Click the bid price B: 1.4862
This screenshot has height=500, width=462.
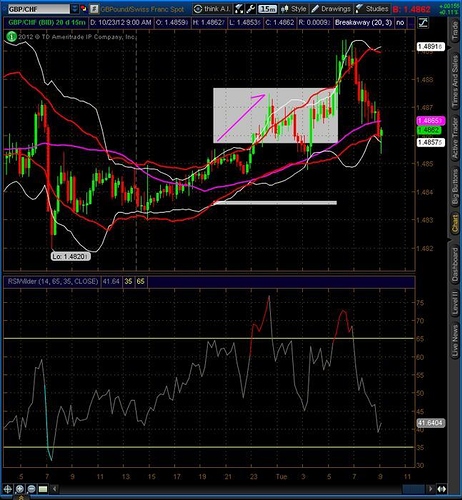pos(412,9)
